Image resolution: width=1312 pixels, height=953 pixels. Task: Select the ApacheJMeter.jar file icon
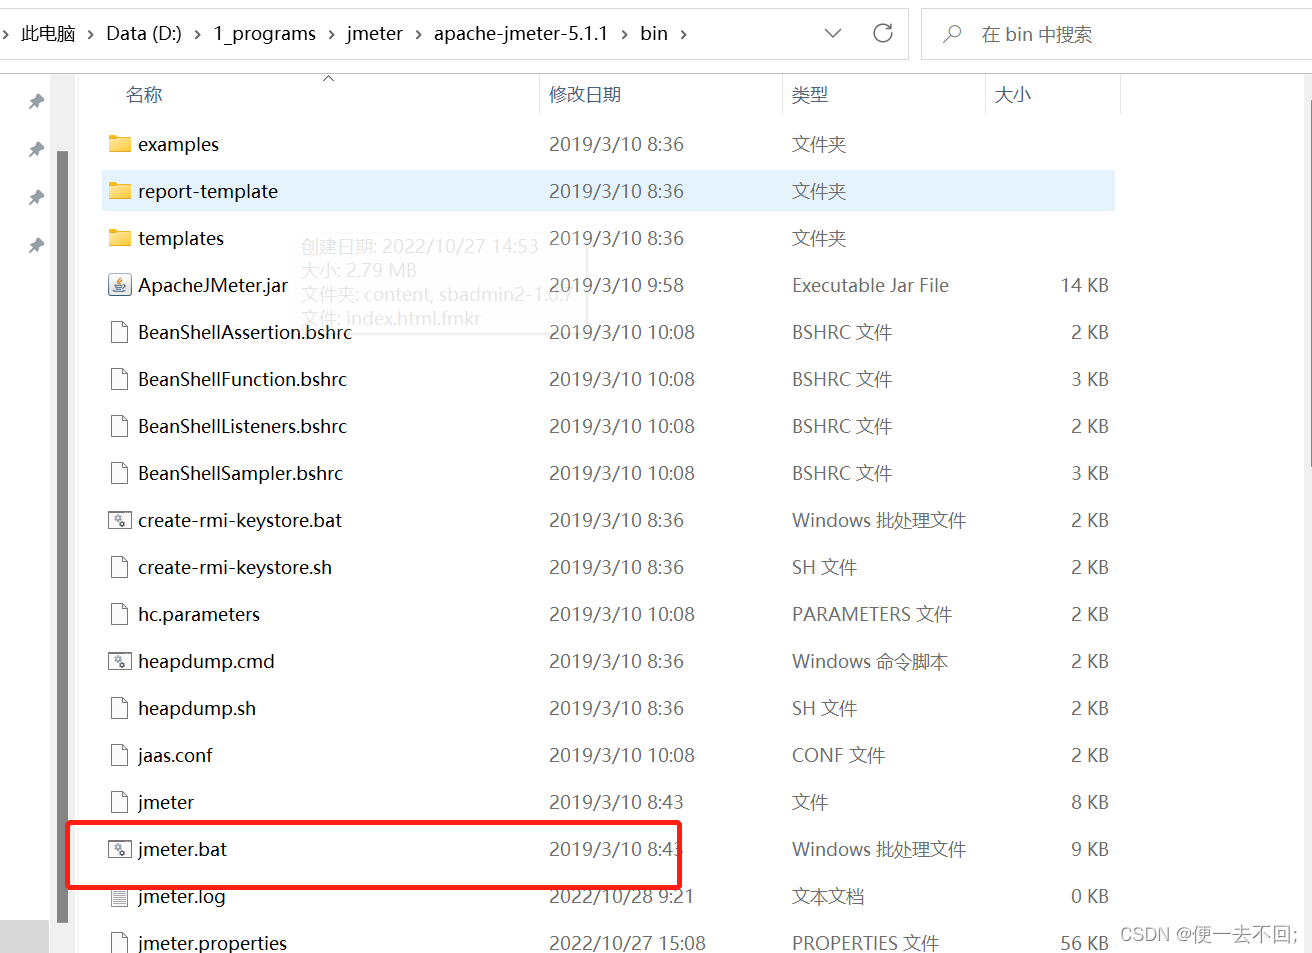pyautogui.click(x=120, y=285)
